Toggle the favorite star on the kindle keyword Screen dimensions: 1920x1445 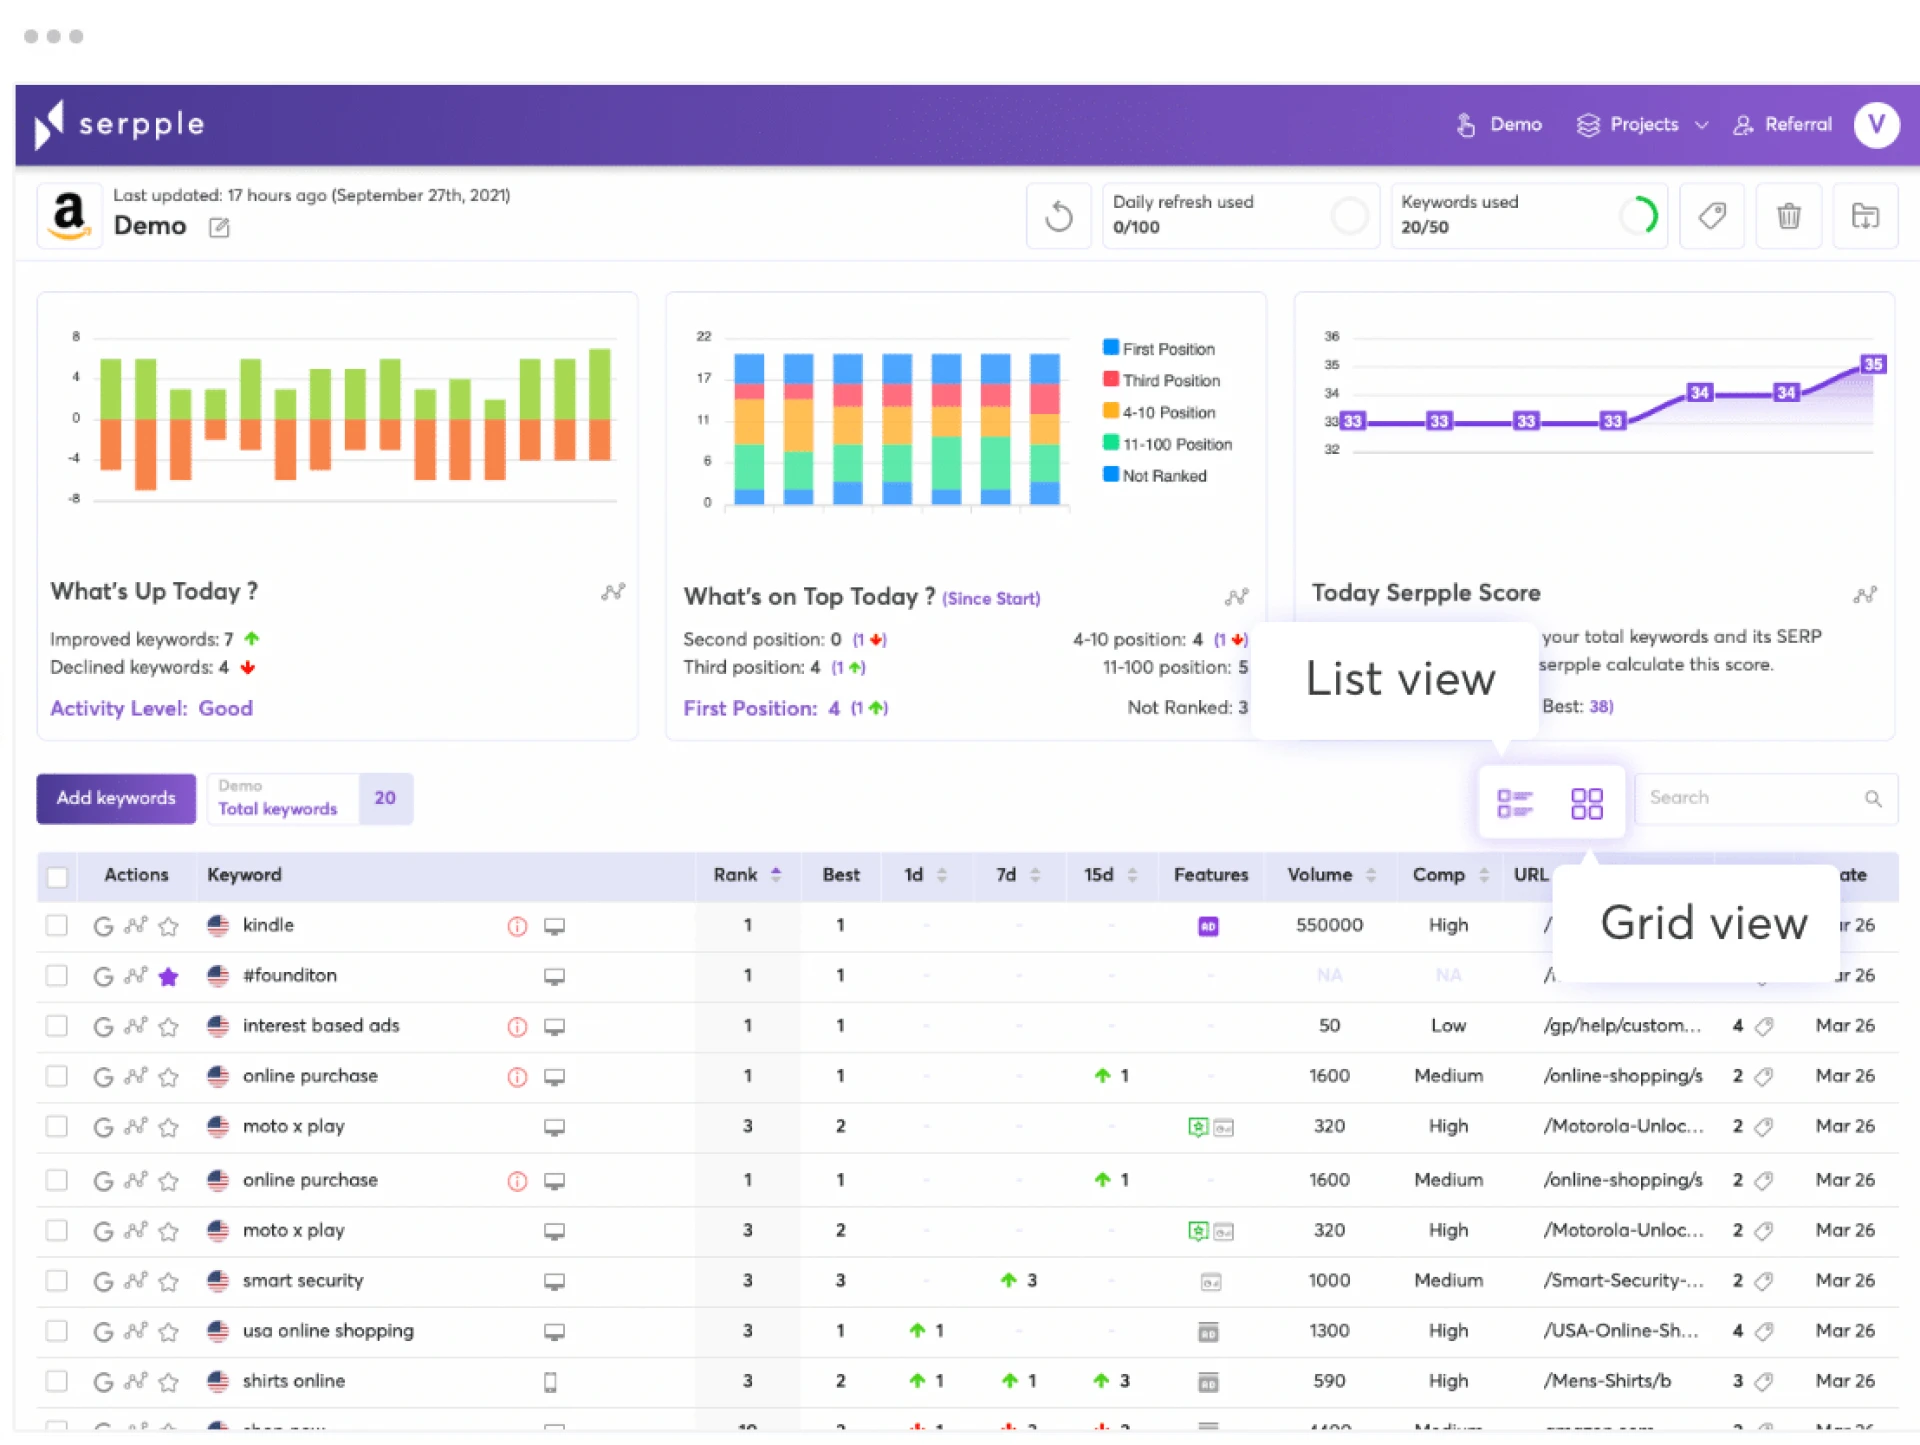coord(169,926)
